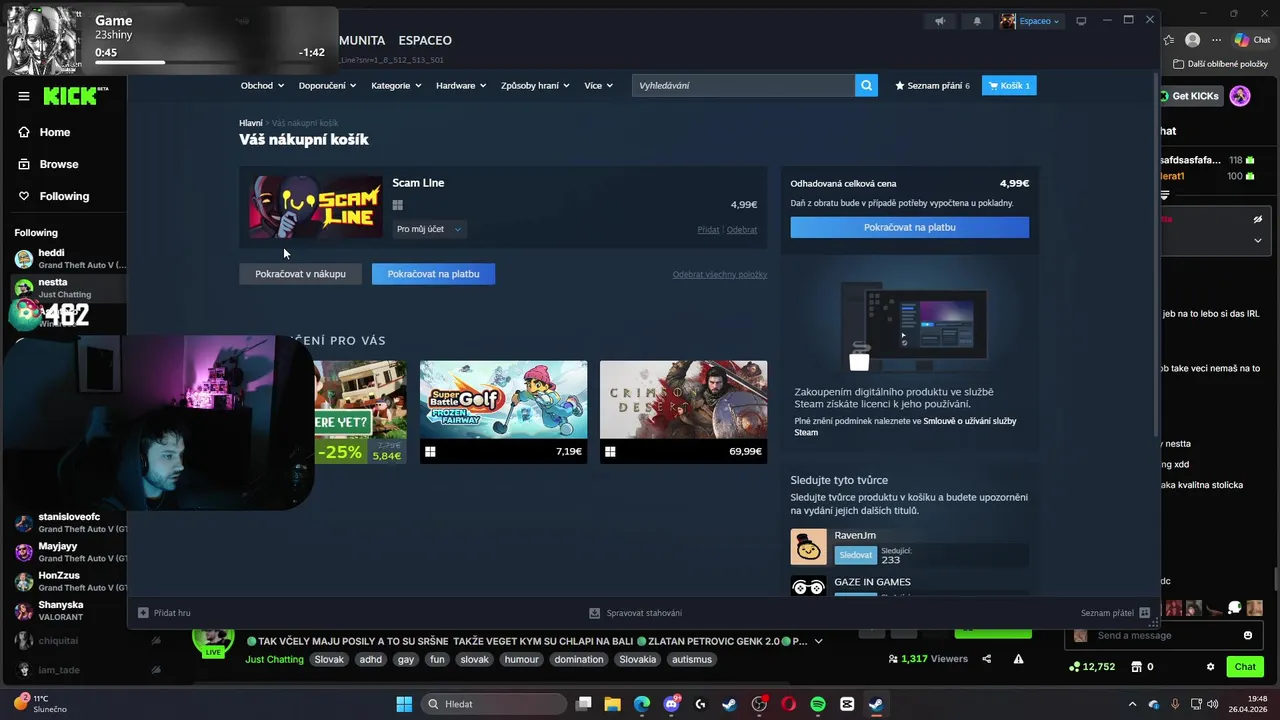Open the Kick gift shop icon
The width and height of the screenshot is (1280, 720).
[x=1137, y=667]
